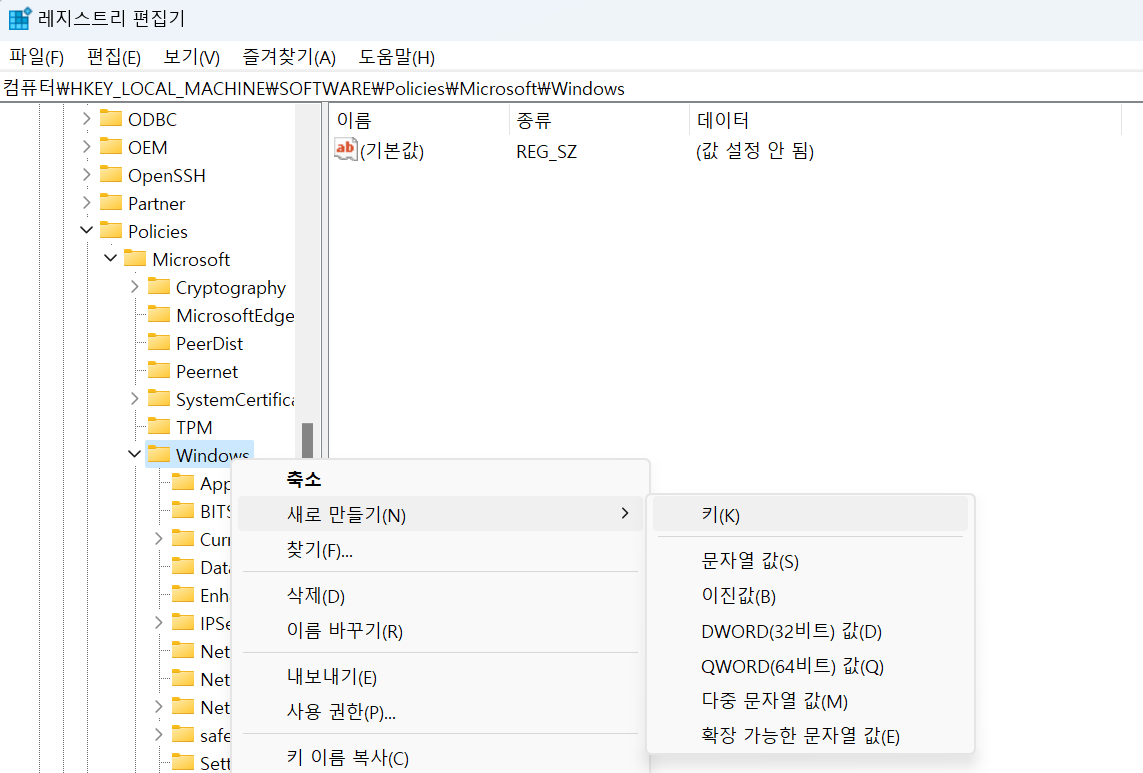Click the OpenSSH folder icon
This screenshot has width=1143, height=773.
[111, 174]
